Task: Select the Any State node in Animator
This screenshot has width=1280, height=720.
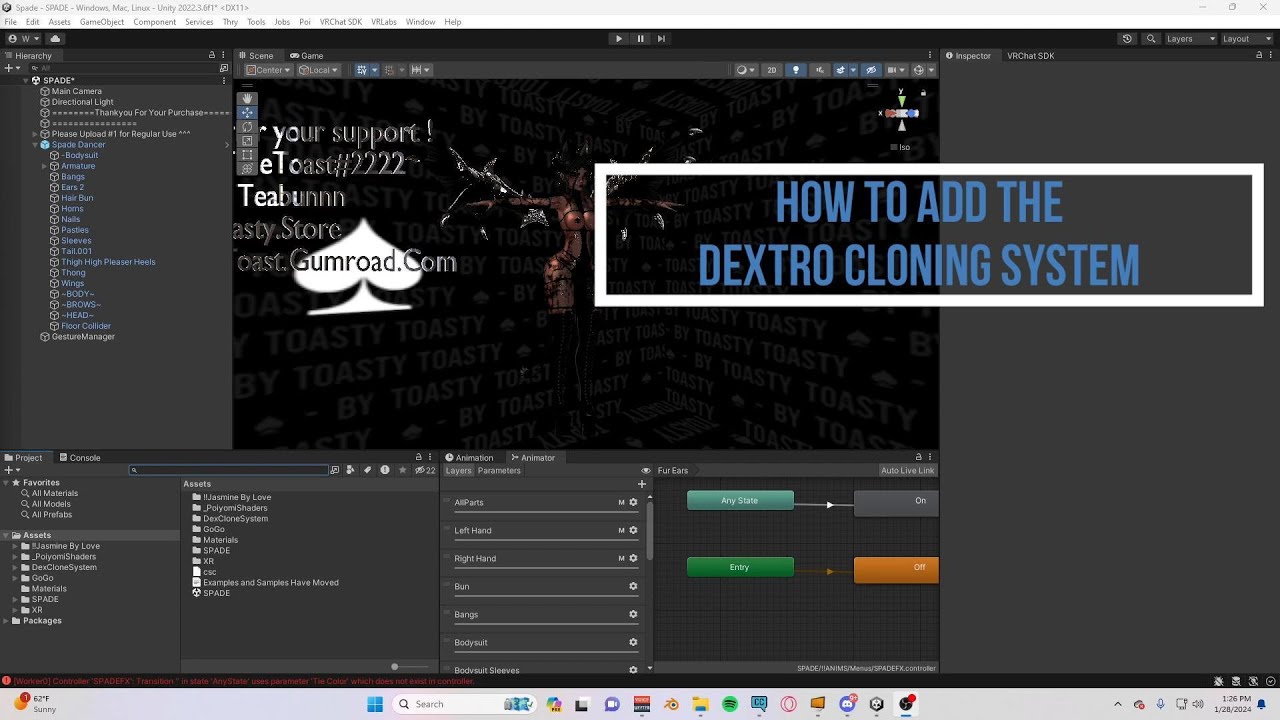Action: pos(740,501)
